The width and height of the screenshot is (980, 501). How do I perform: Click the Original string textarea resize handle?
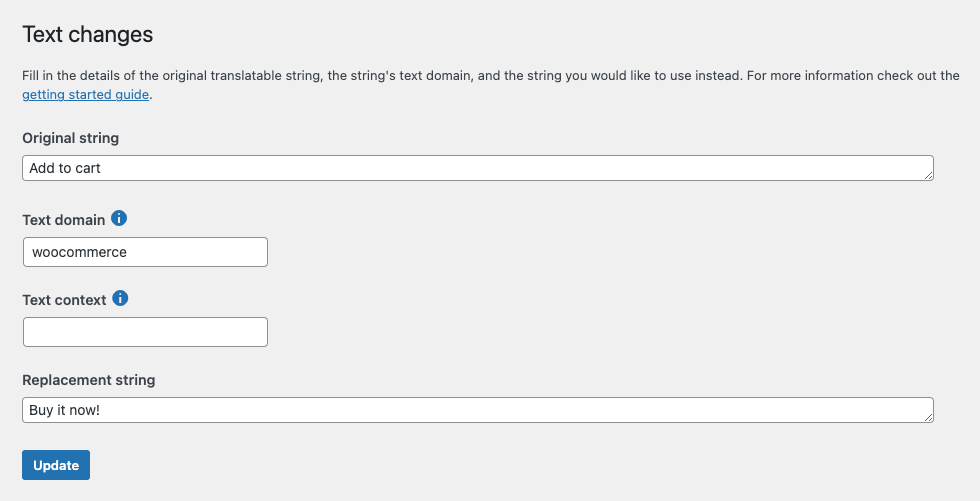[928, 175]
